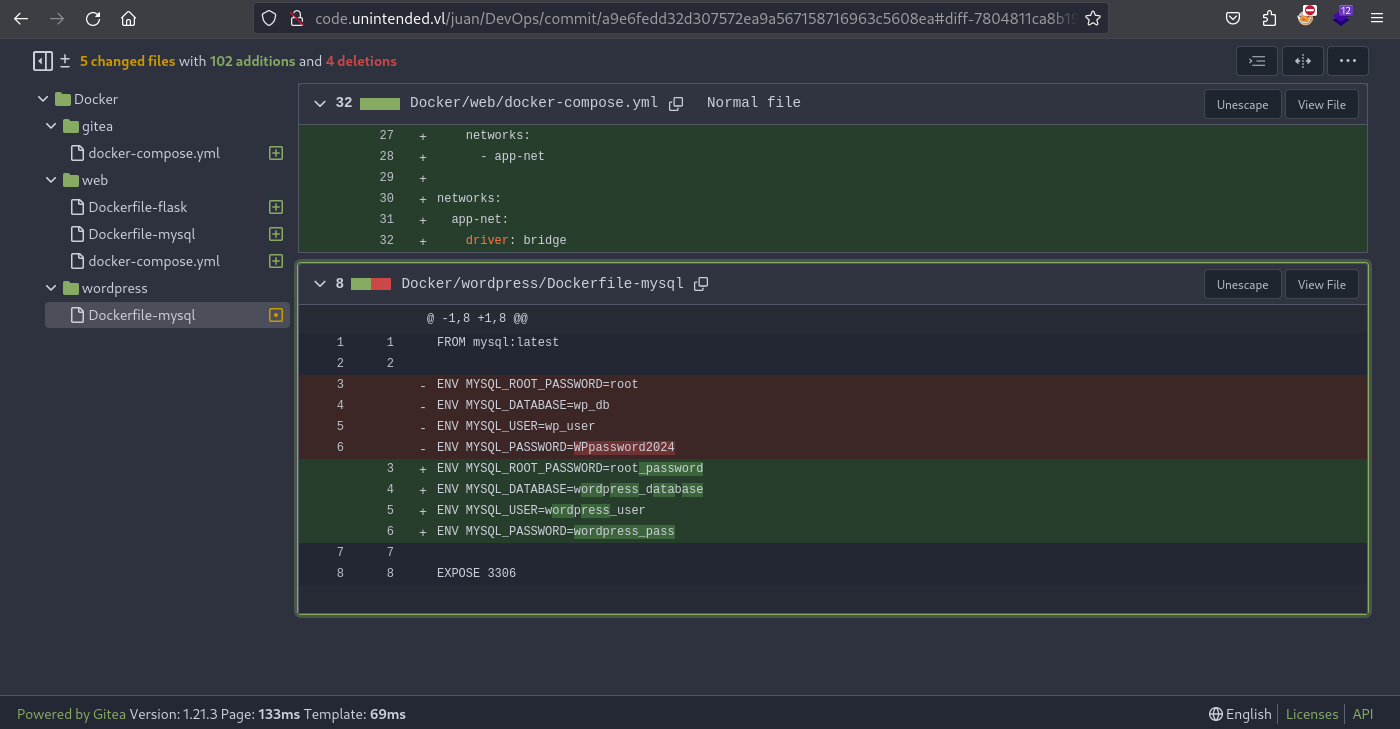Reload the current browser page
The height and width of the screenshot is (729, 1400).
92,18
